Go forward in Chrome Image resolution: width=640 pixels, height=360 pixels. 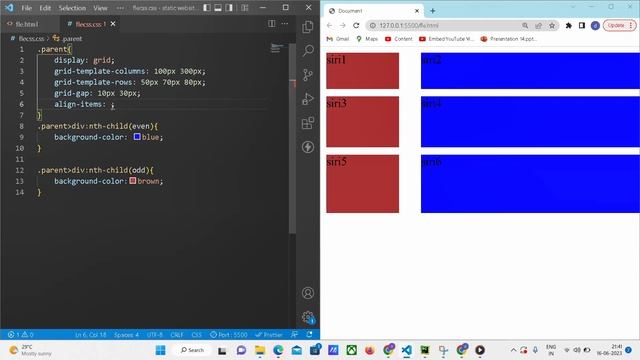pyautogui.click(x=342, y=25)
